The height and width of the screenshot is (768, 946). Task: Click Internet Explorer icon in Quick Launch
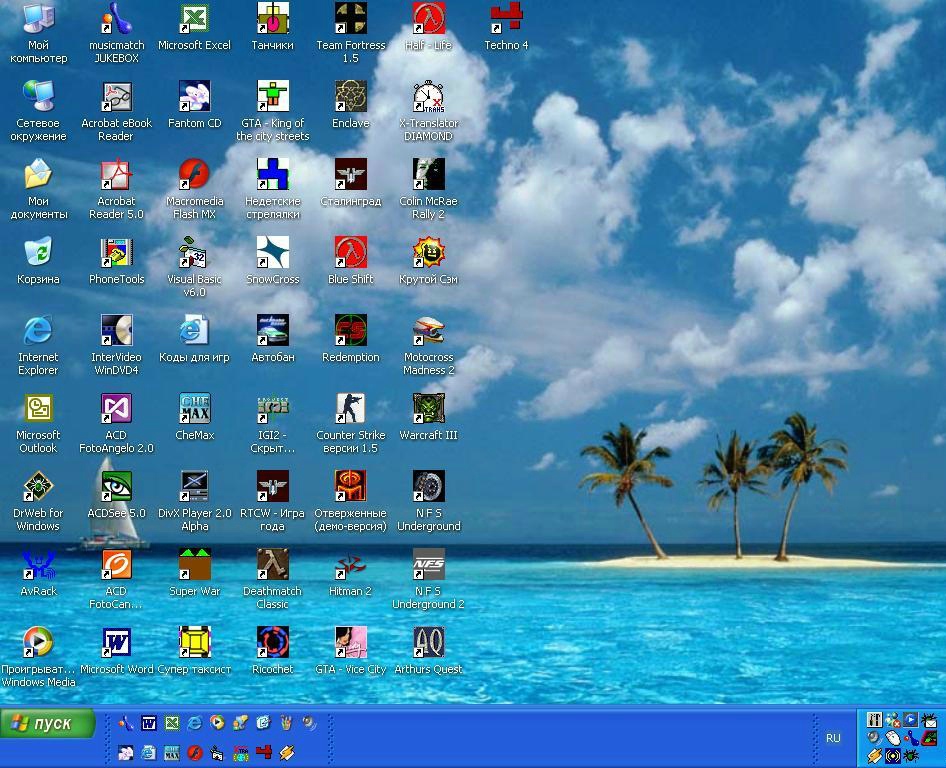[x=194, y=723]
